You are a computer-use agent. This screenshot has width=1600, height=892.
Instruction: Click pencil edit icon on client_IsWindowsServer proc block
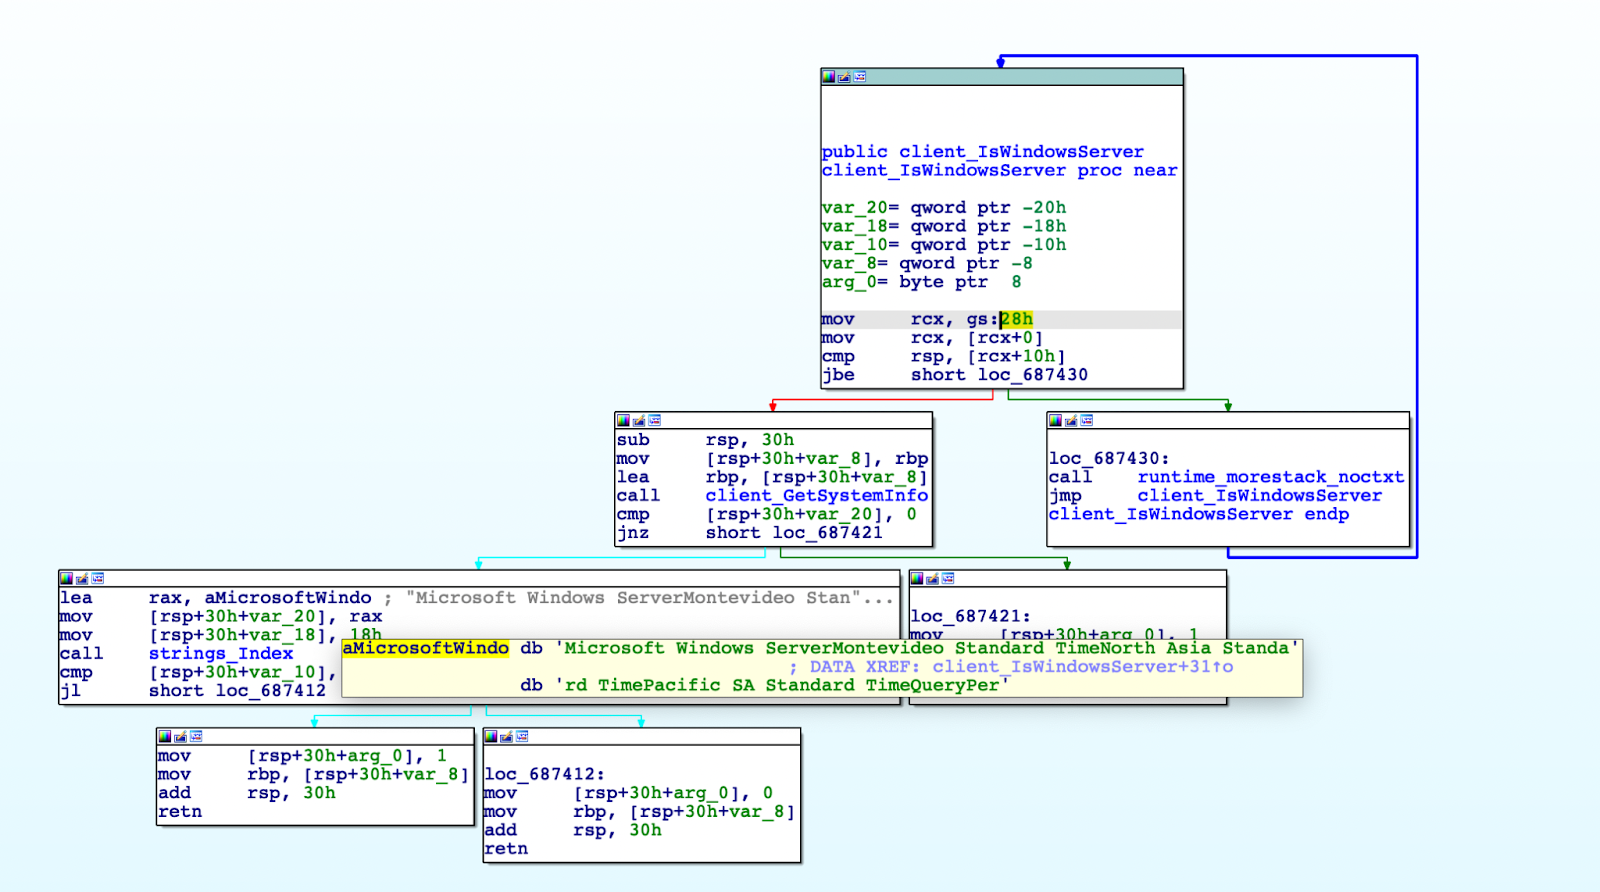pyautogui.click(x=844, y=77)
